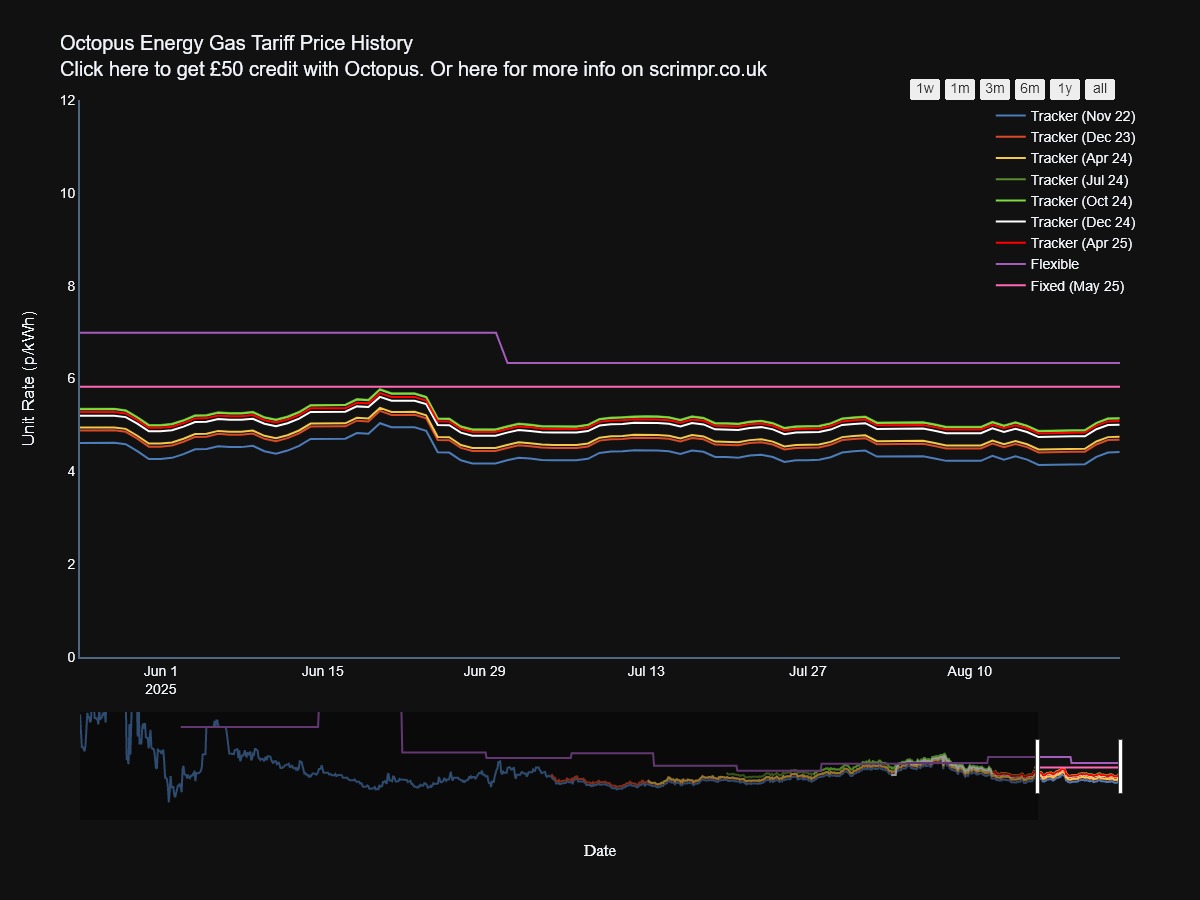Toggle the Tracker (Oct 24) series
The height and width of the screenshot is (900, 1200).
(1081, 201)
